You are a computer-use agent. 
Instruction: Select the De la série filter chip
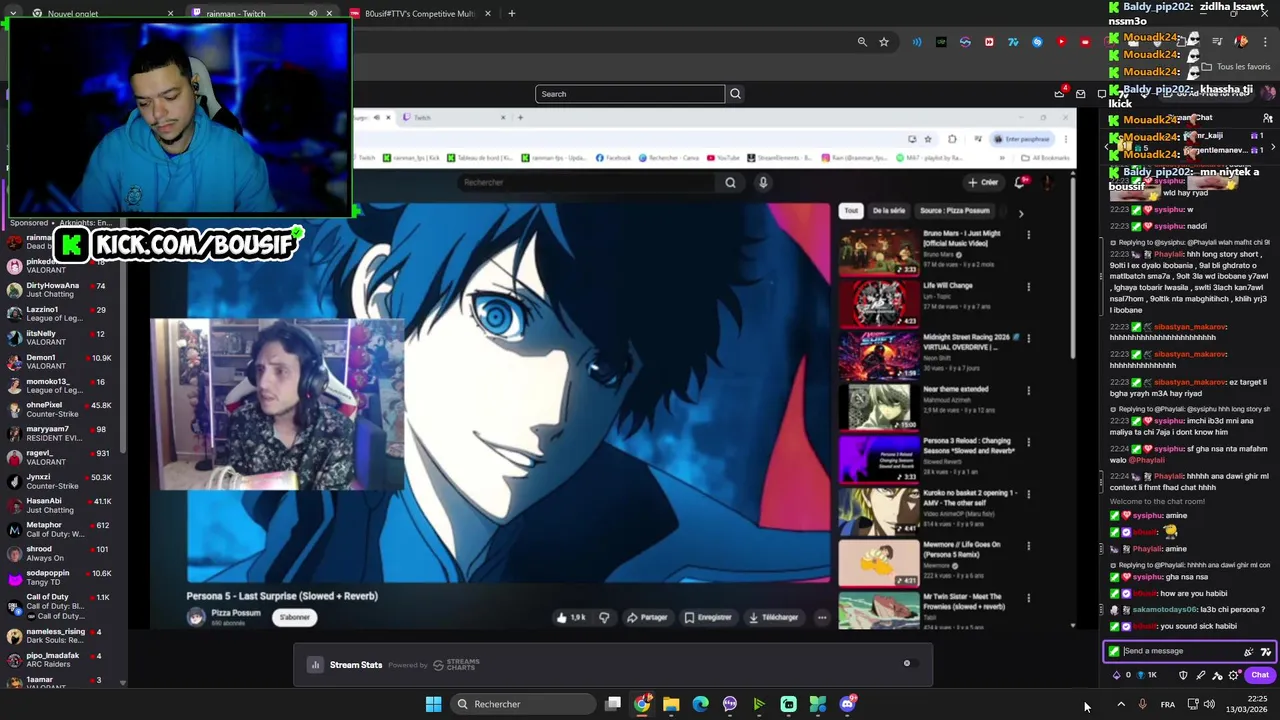point(889,211)
